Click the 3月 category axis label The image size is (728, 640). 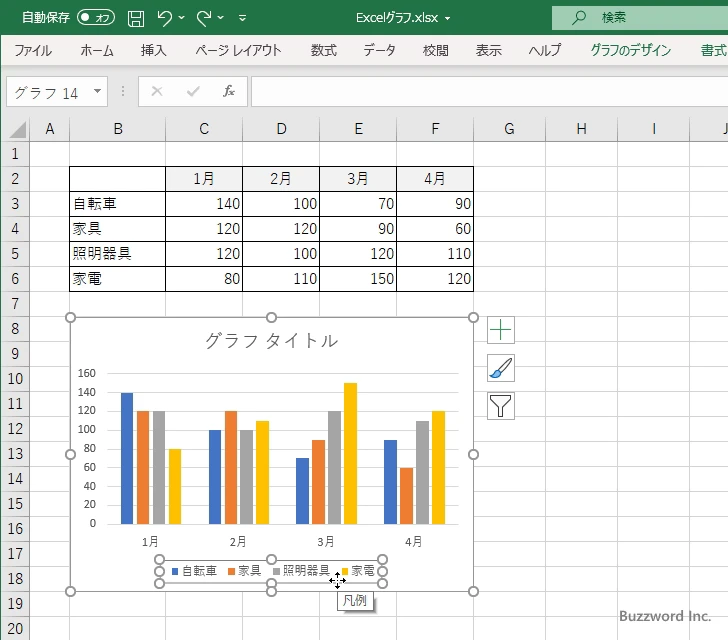point(326,542)
